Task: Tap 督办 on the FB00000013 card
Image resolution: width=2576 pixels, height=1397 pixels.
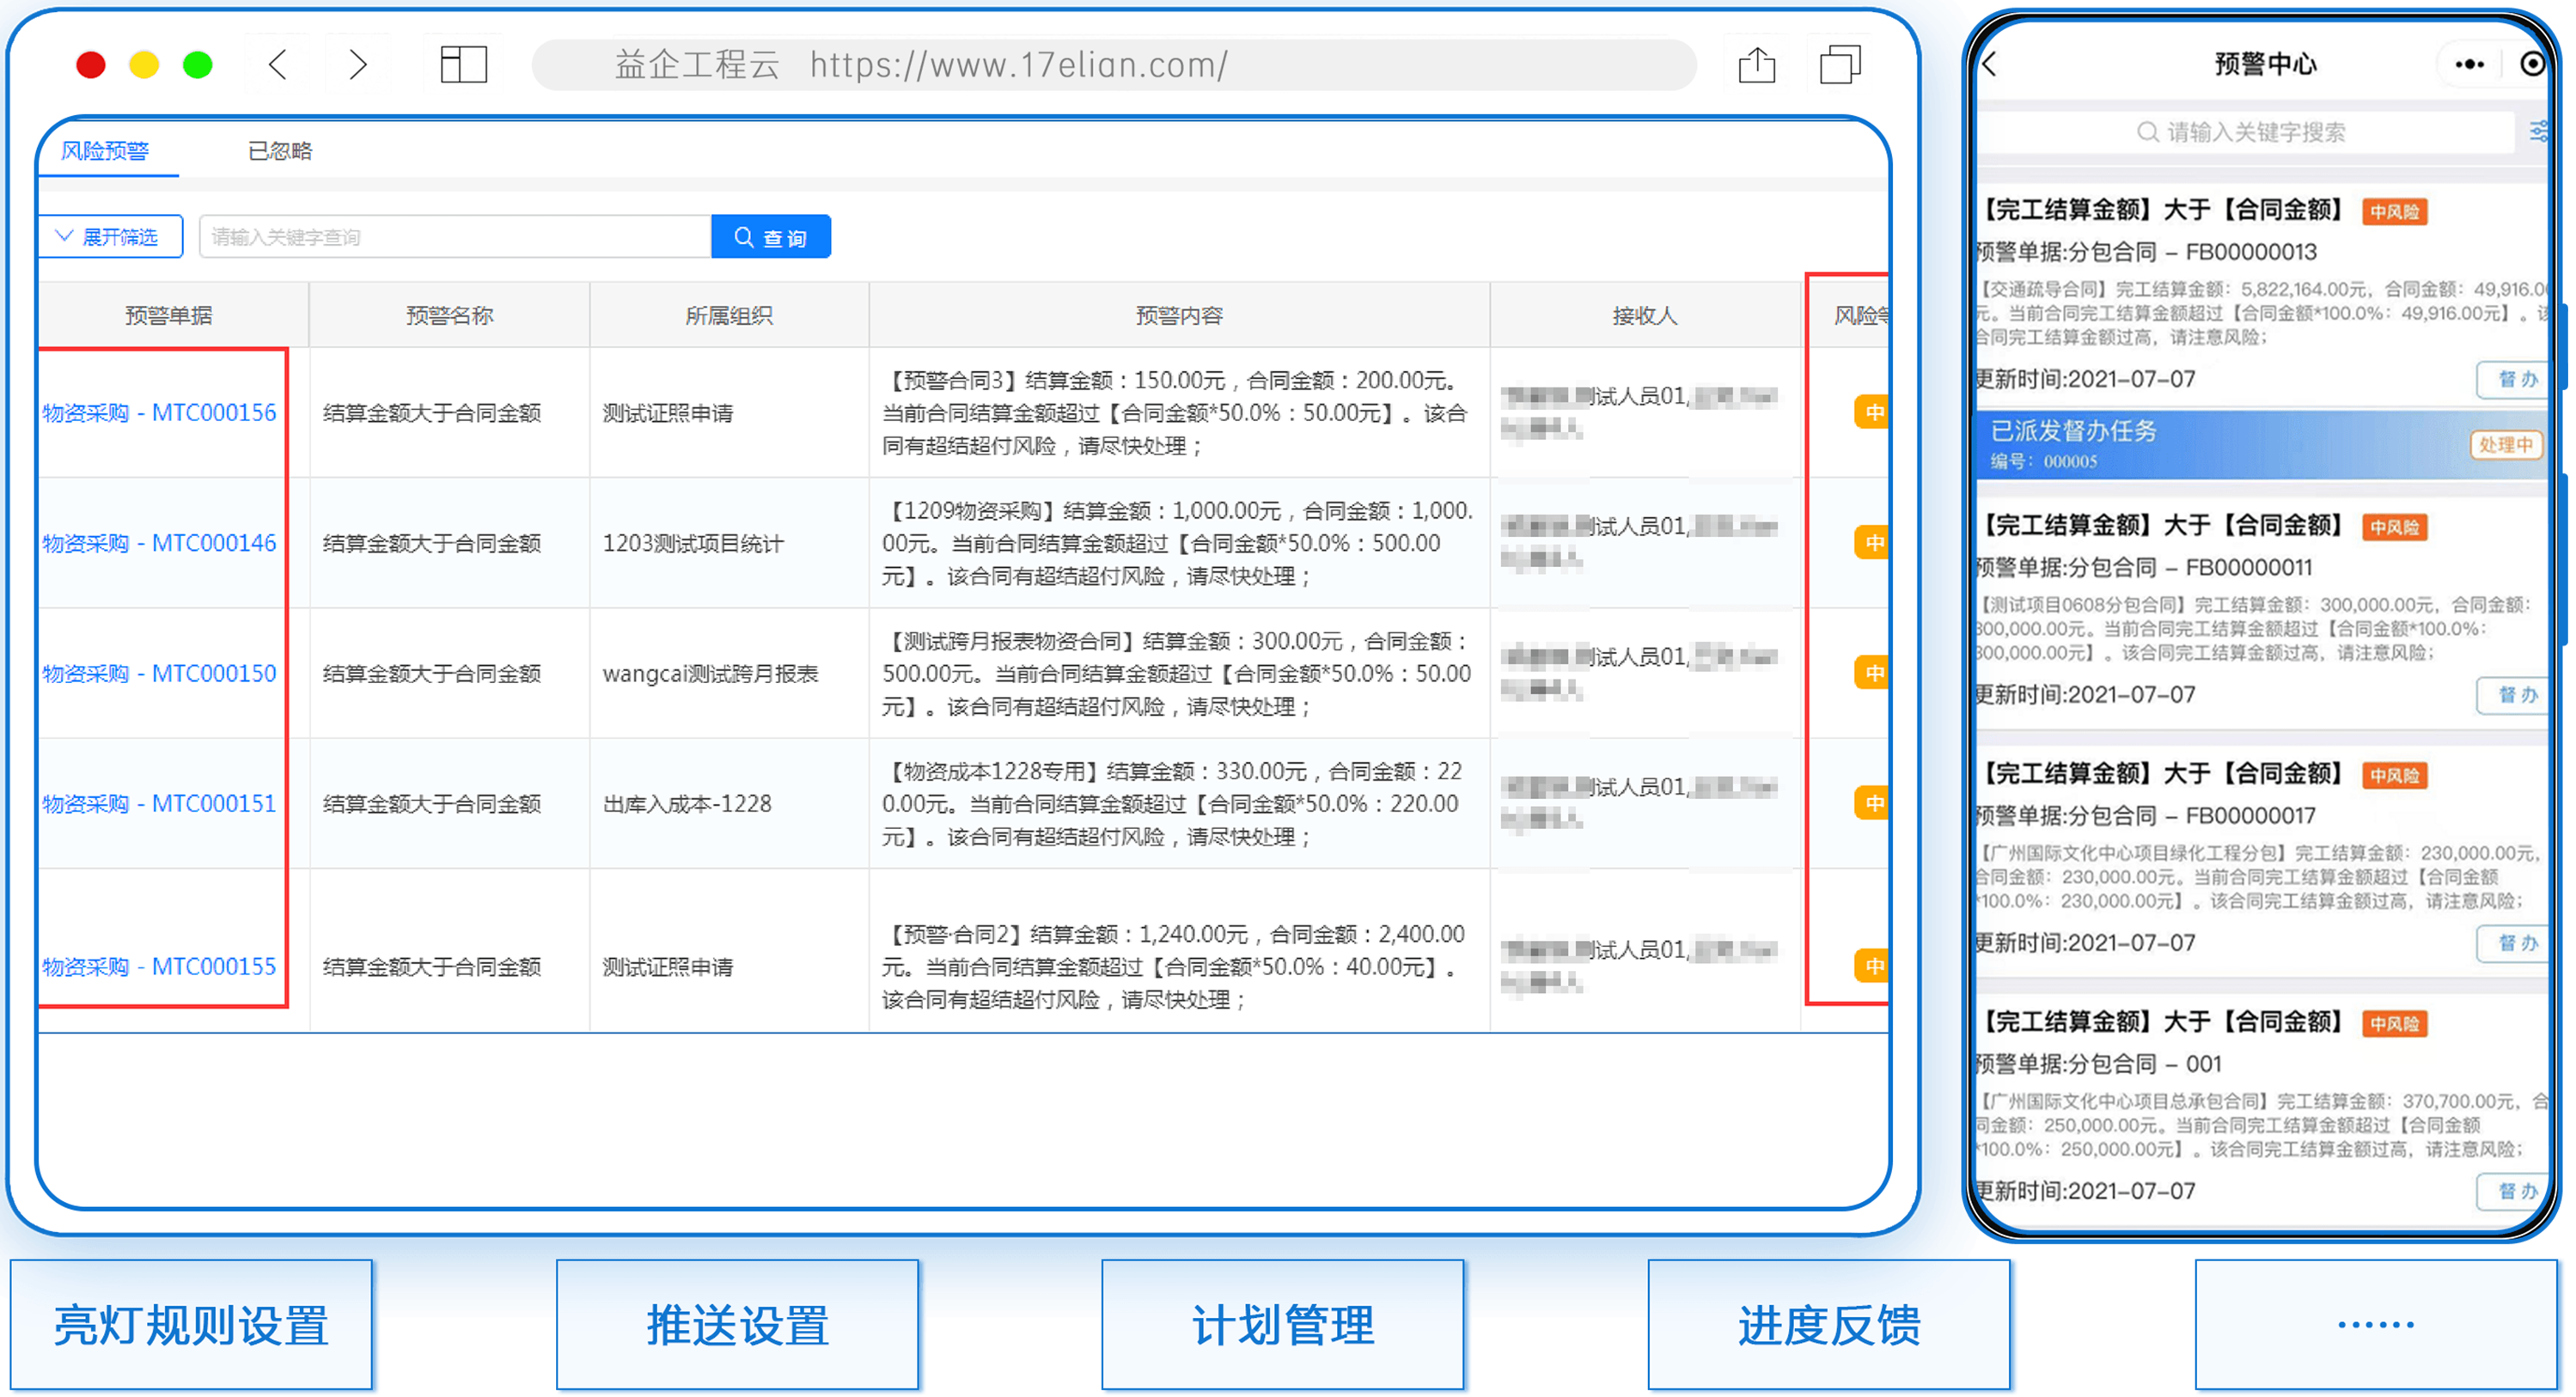Action: 2514,380
